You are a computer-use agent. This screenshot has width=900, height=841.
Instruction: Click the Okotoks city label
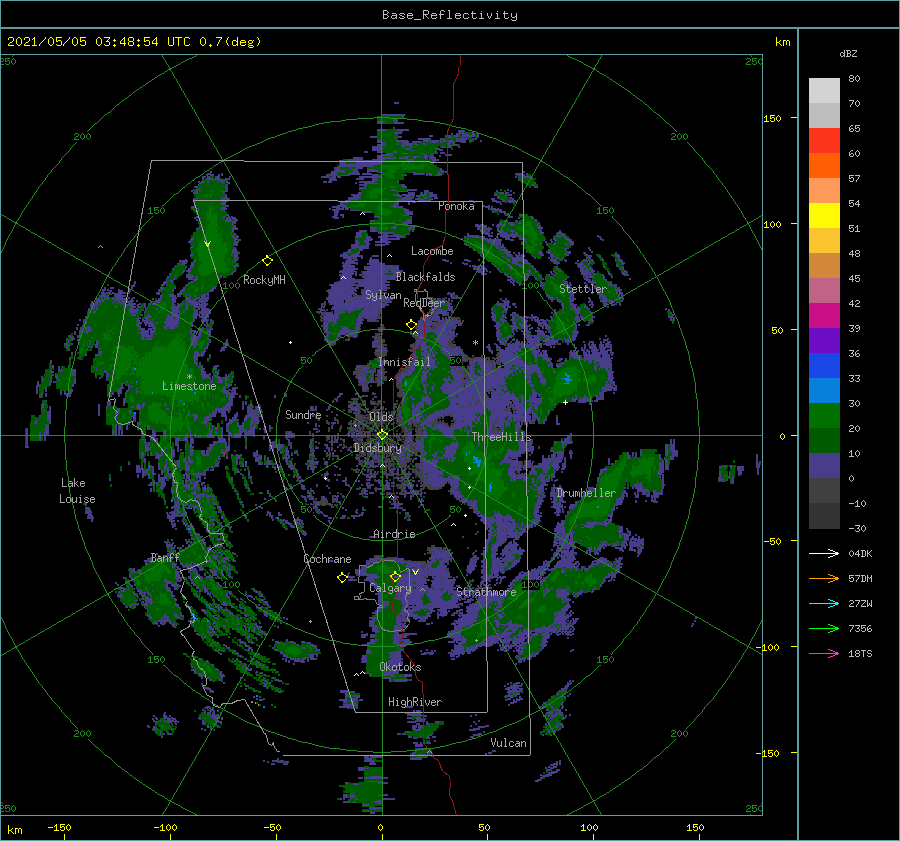(400, 667)
